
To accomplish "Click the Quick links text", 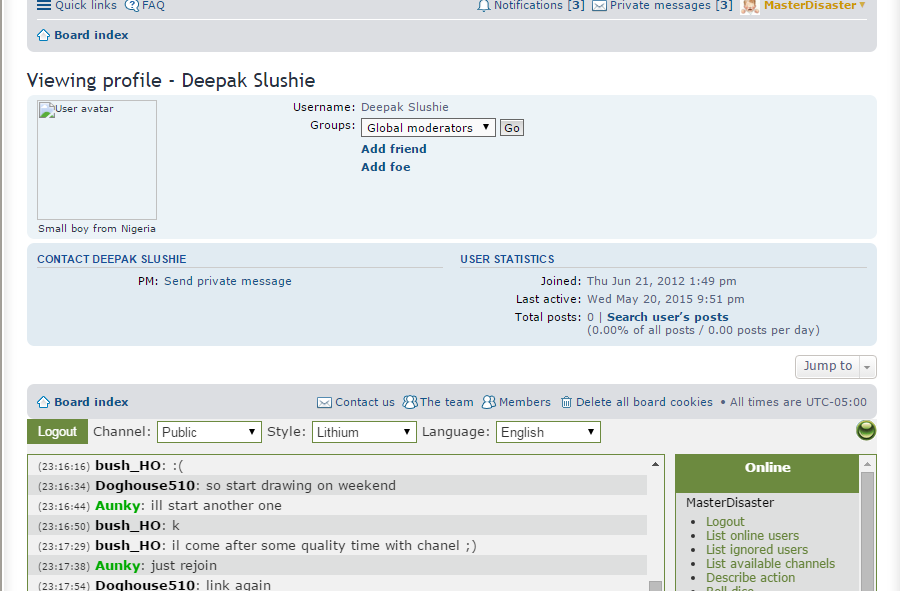I will tap(86, 6).
